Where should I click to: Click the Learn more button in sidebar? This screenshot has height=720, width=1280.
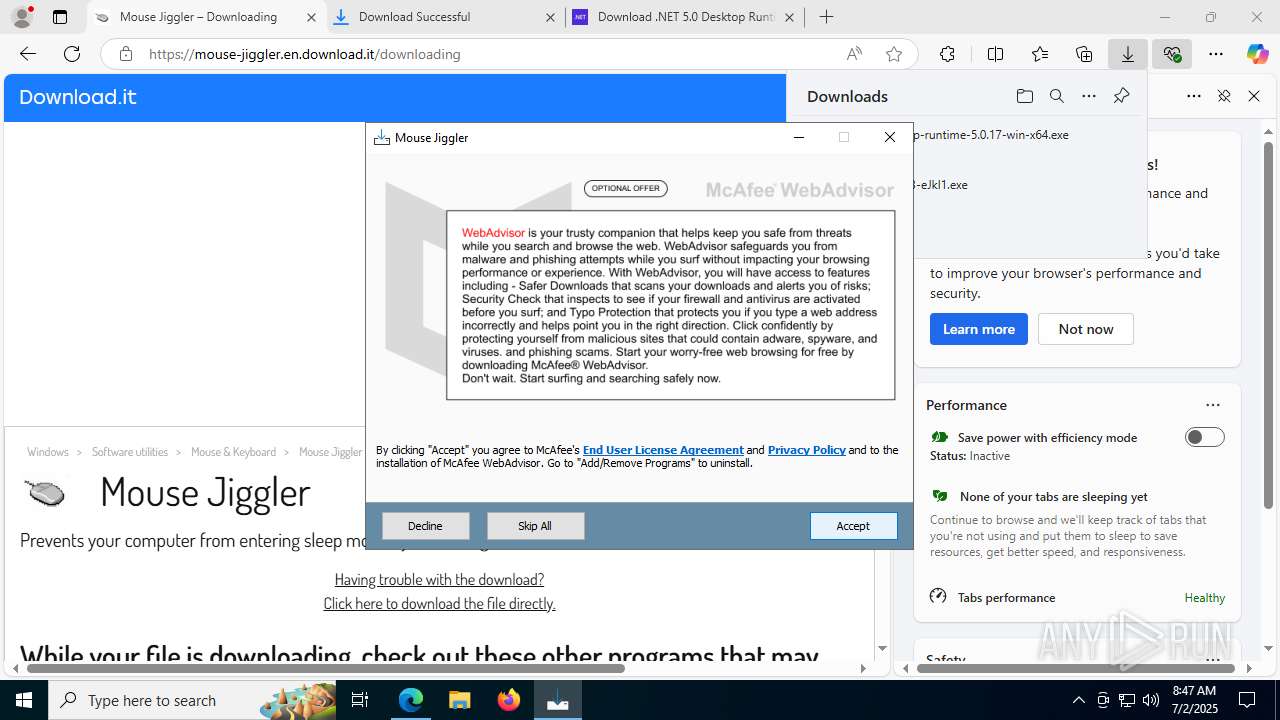tap(978, 329)
